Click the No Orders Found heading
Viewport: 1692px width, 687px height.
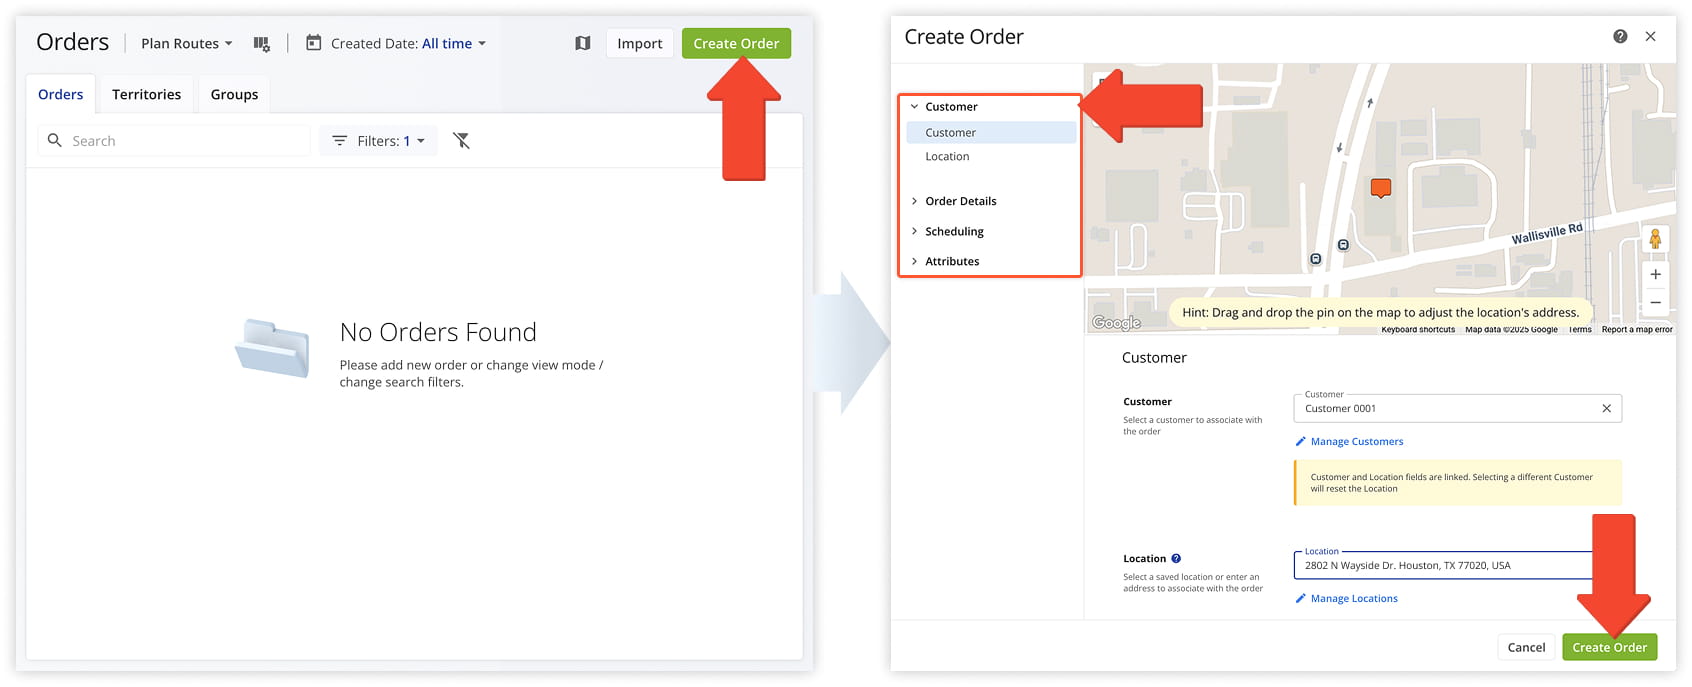(x=438, y=332)
